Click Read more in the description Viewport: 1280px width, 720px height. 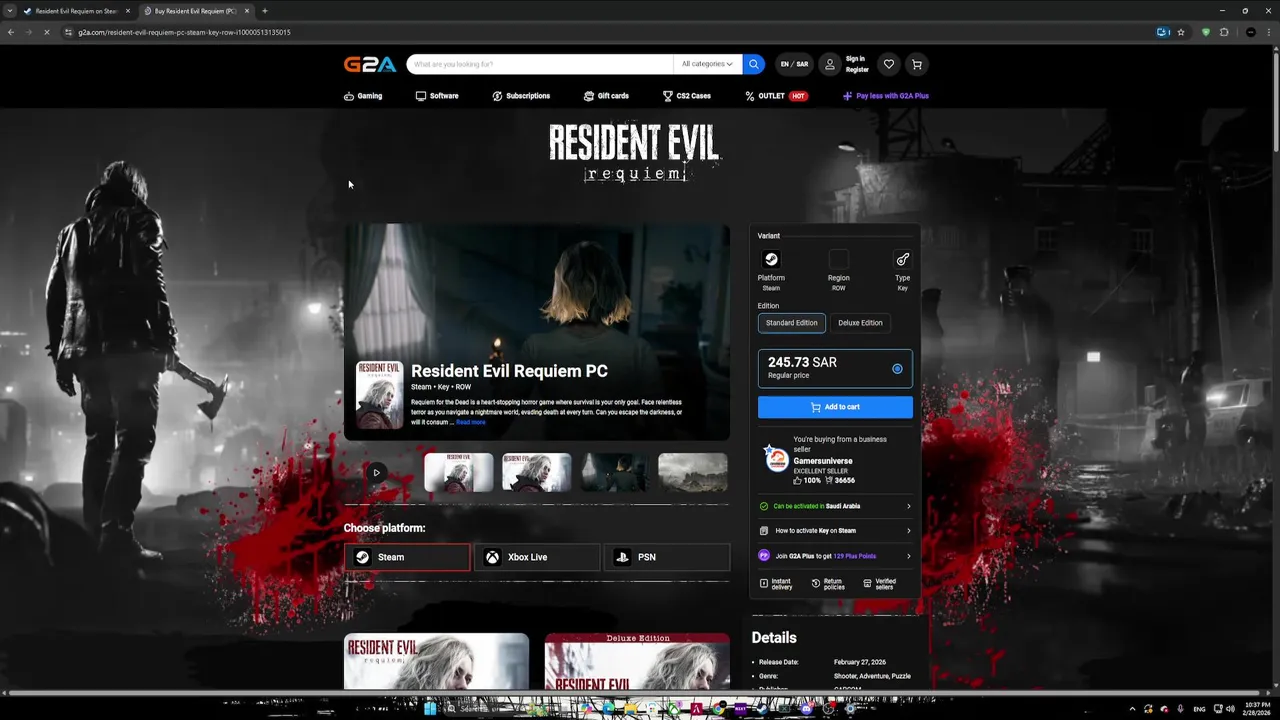[470, 422]
